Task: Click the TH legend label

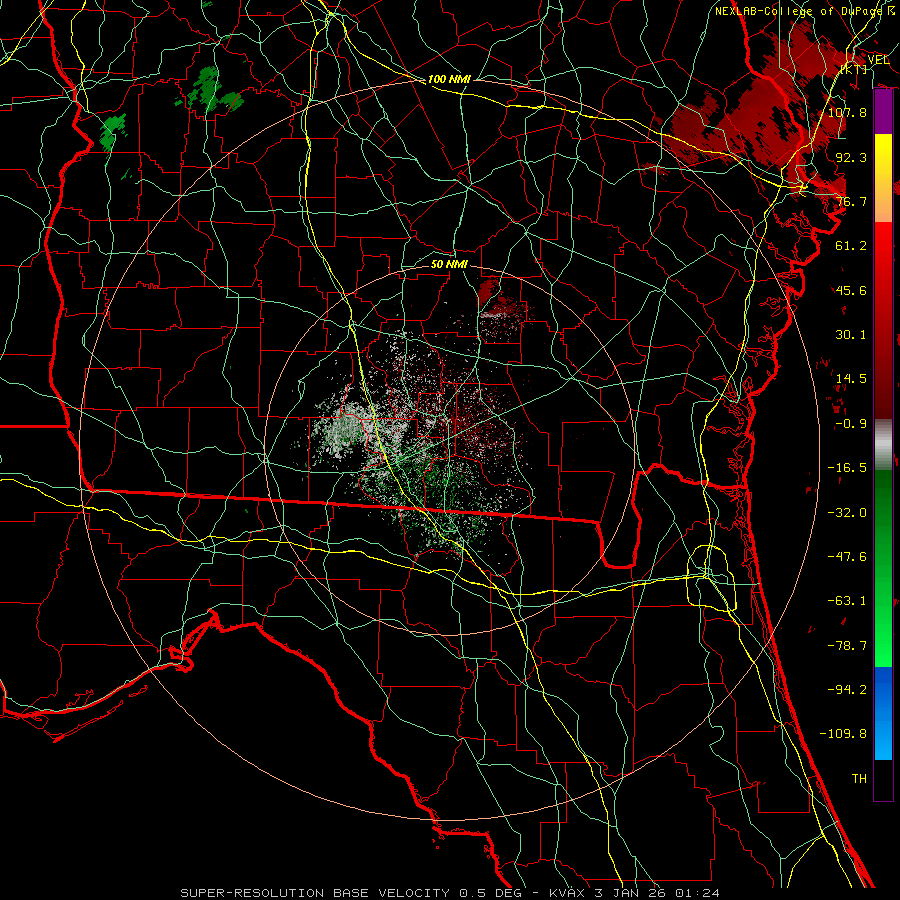Action: [859, 779]
